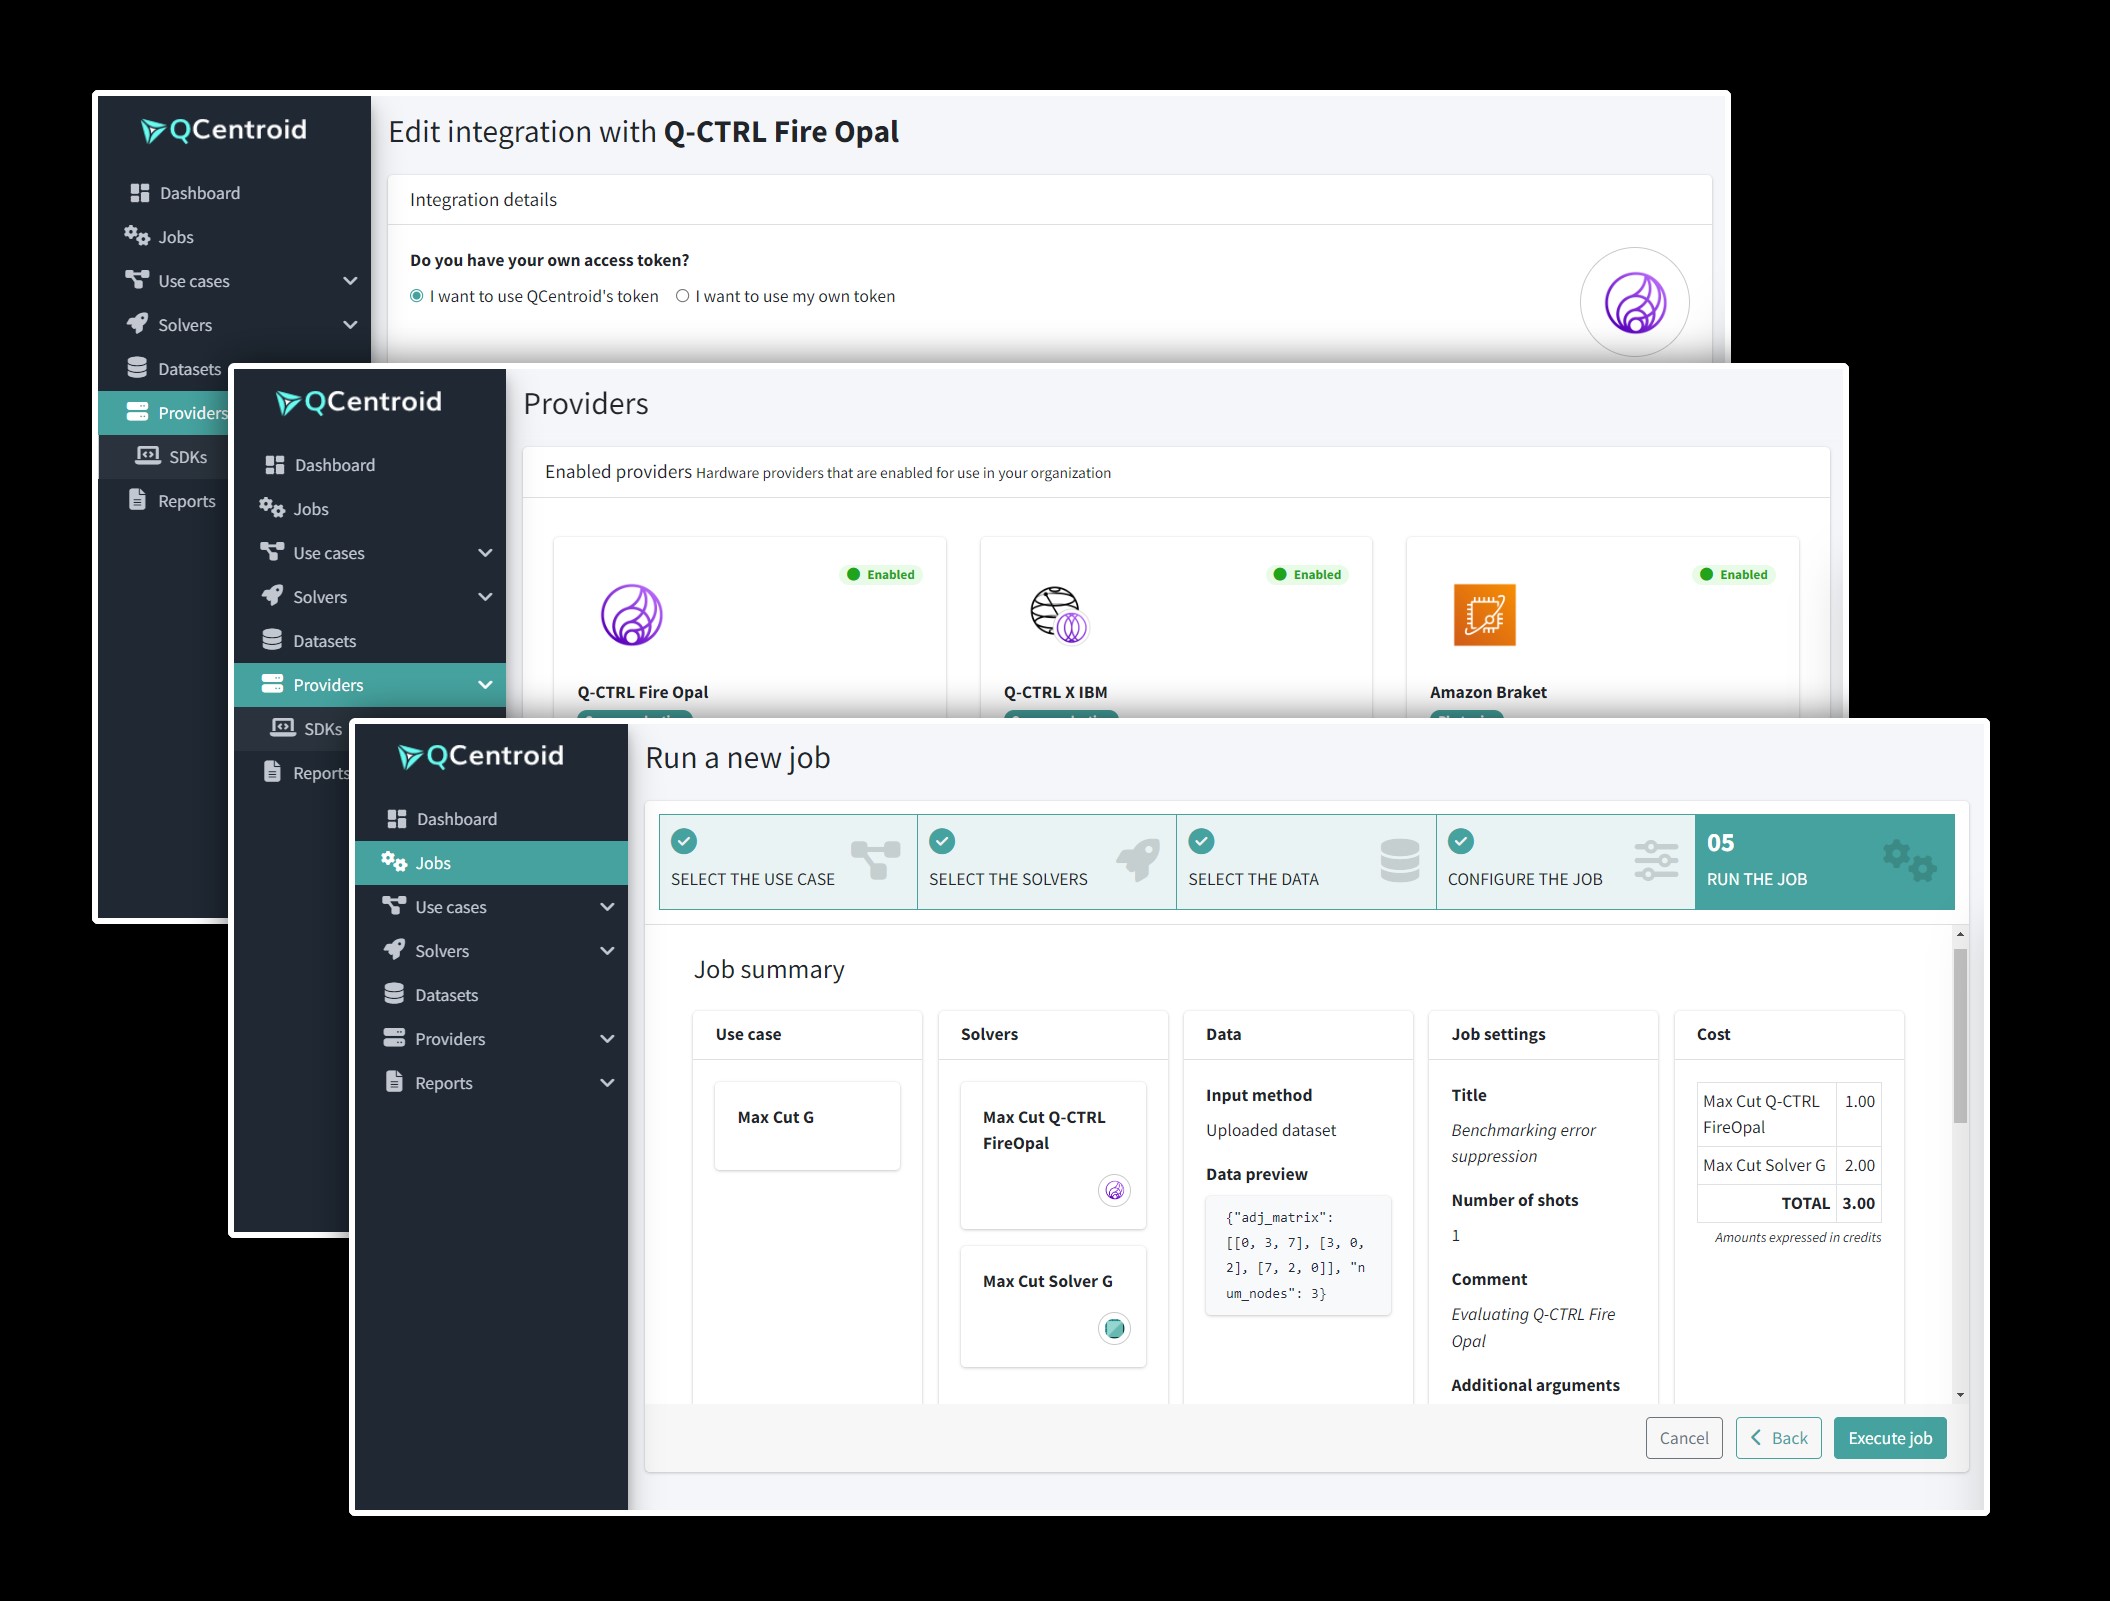Viewport: 2110px width, 1601px height.
Task: Click QCentroid logo in Edit integration window
Action: point(224,130)
